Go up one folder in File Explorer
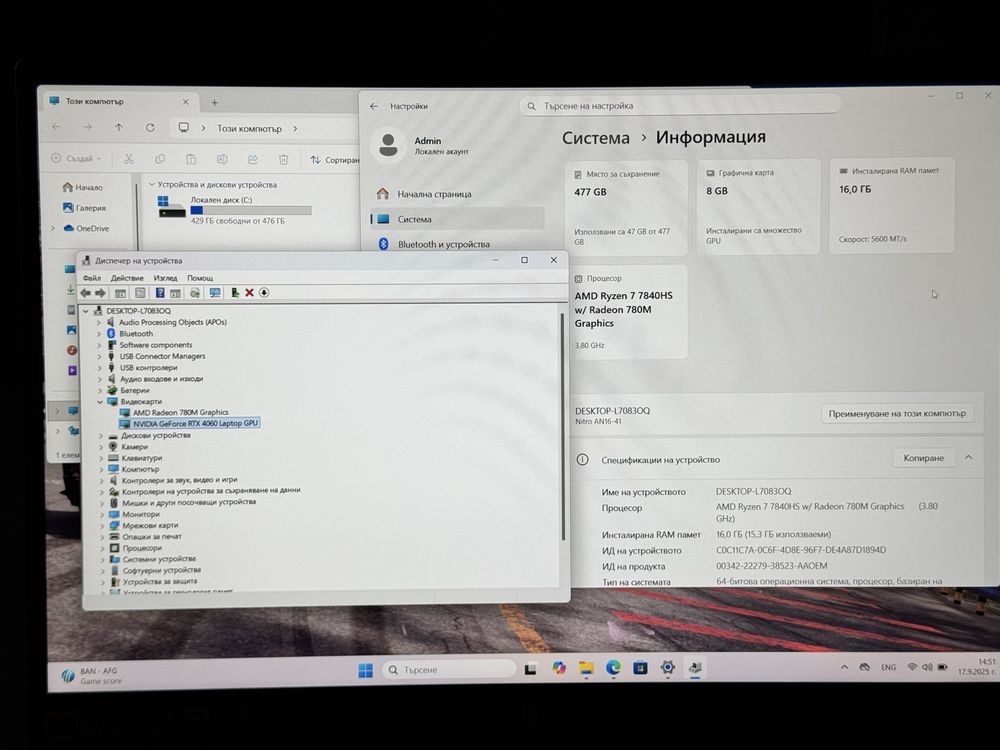 pos(119,128)
